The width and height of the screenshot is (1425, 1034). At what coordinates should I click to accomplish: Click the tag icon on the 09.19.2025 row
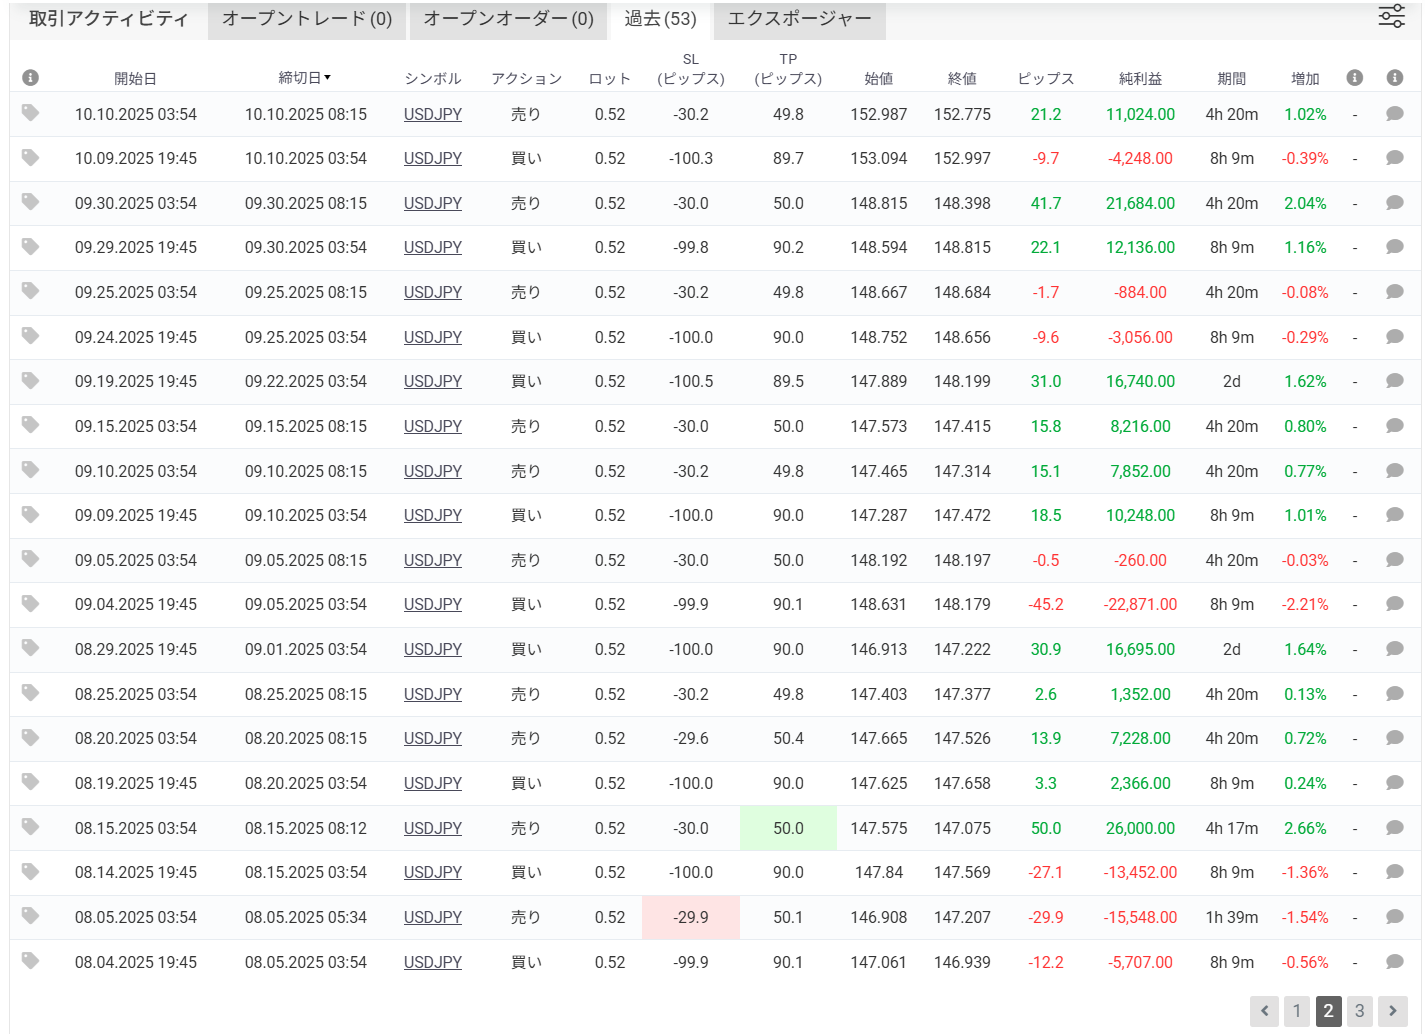(x=29, y=381)
